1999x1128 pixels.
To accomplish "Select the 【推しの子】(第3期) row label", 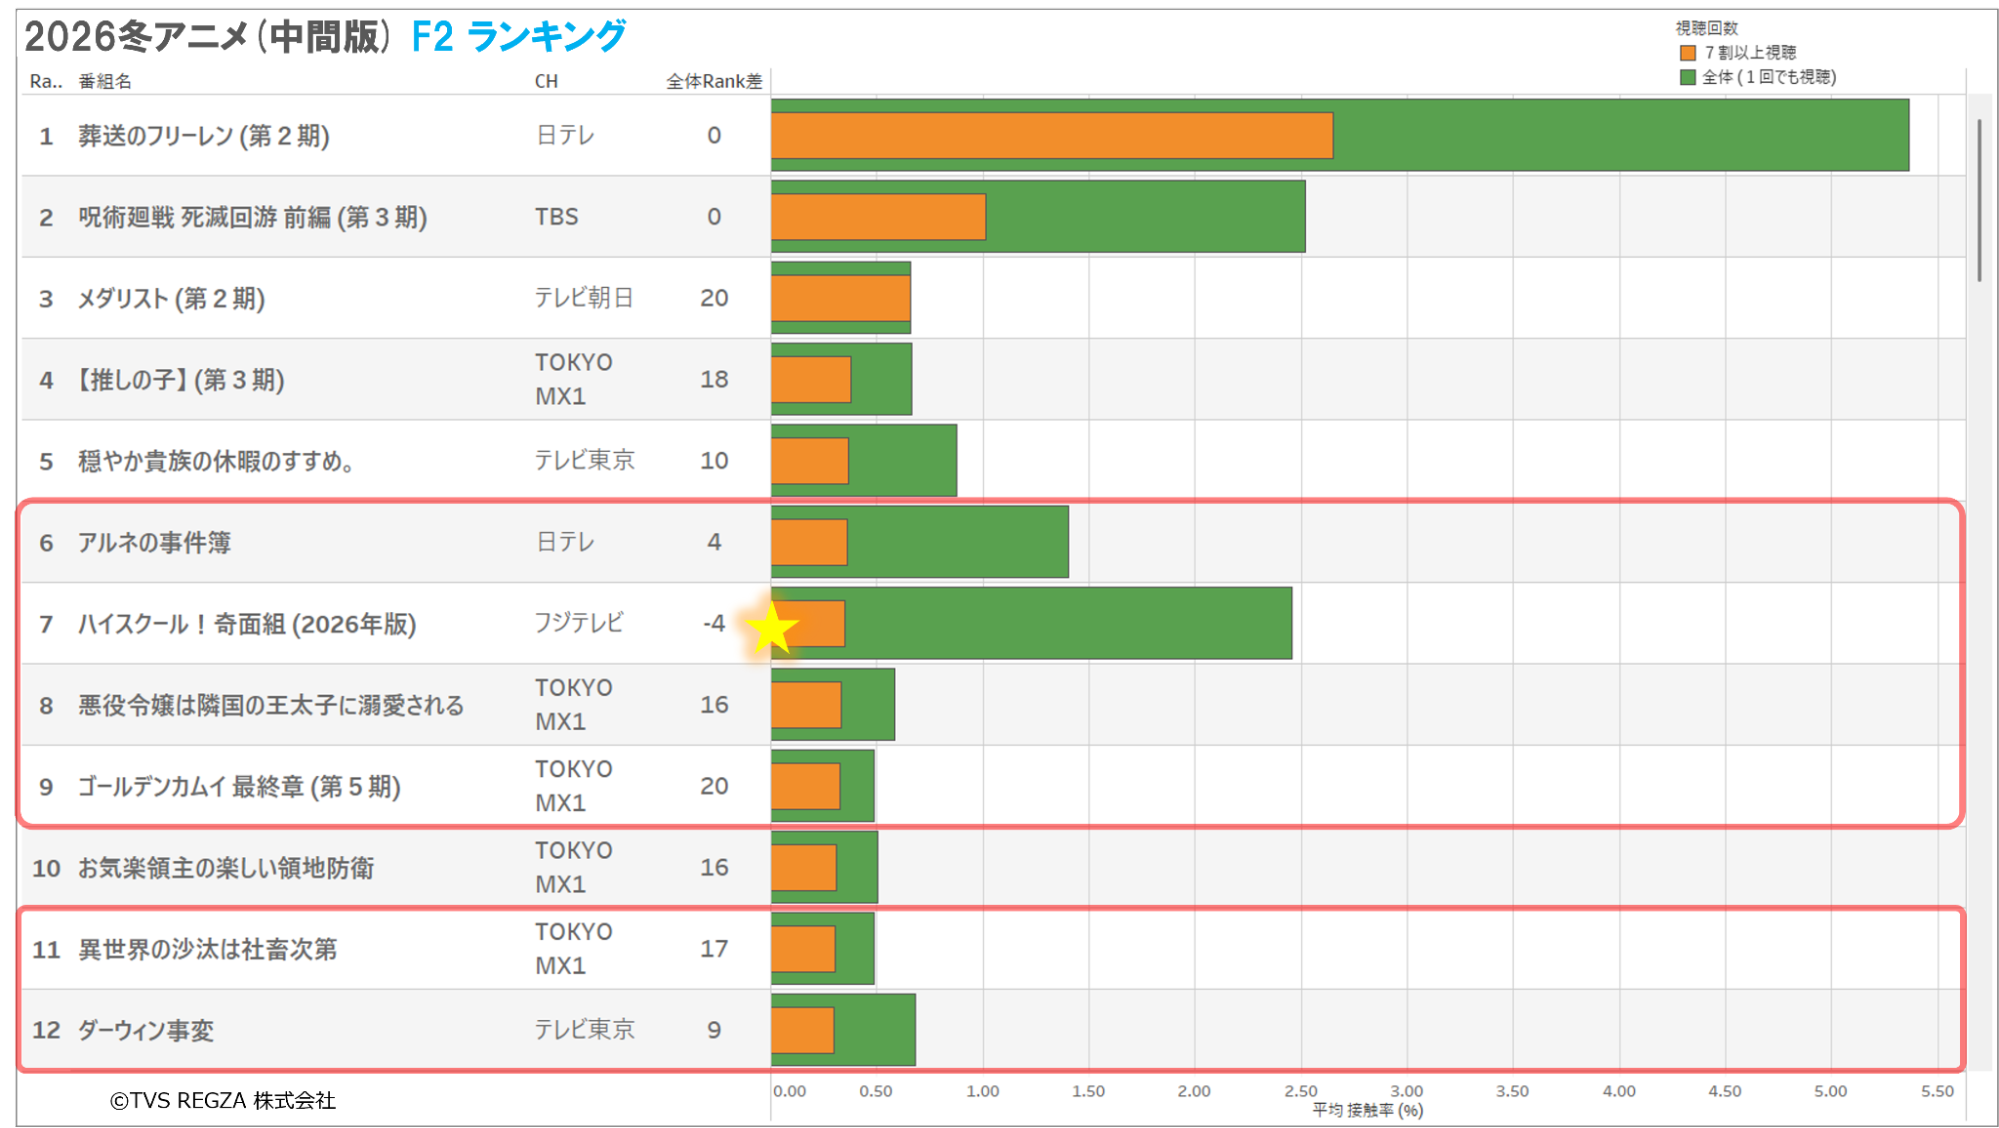I will point(181,380).
